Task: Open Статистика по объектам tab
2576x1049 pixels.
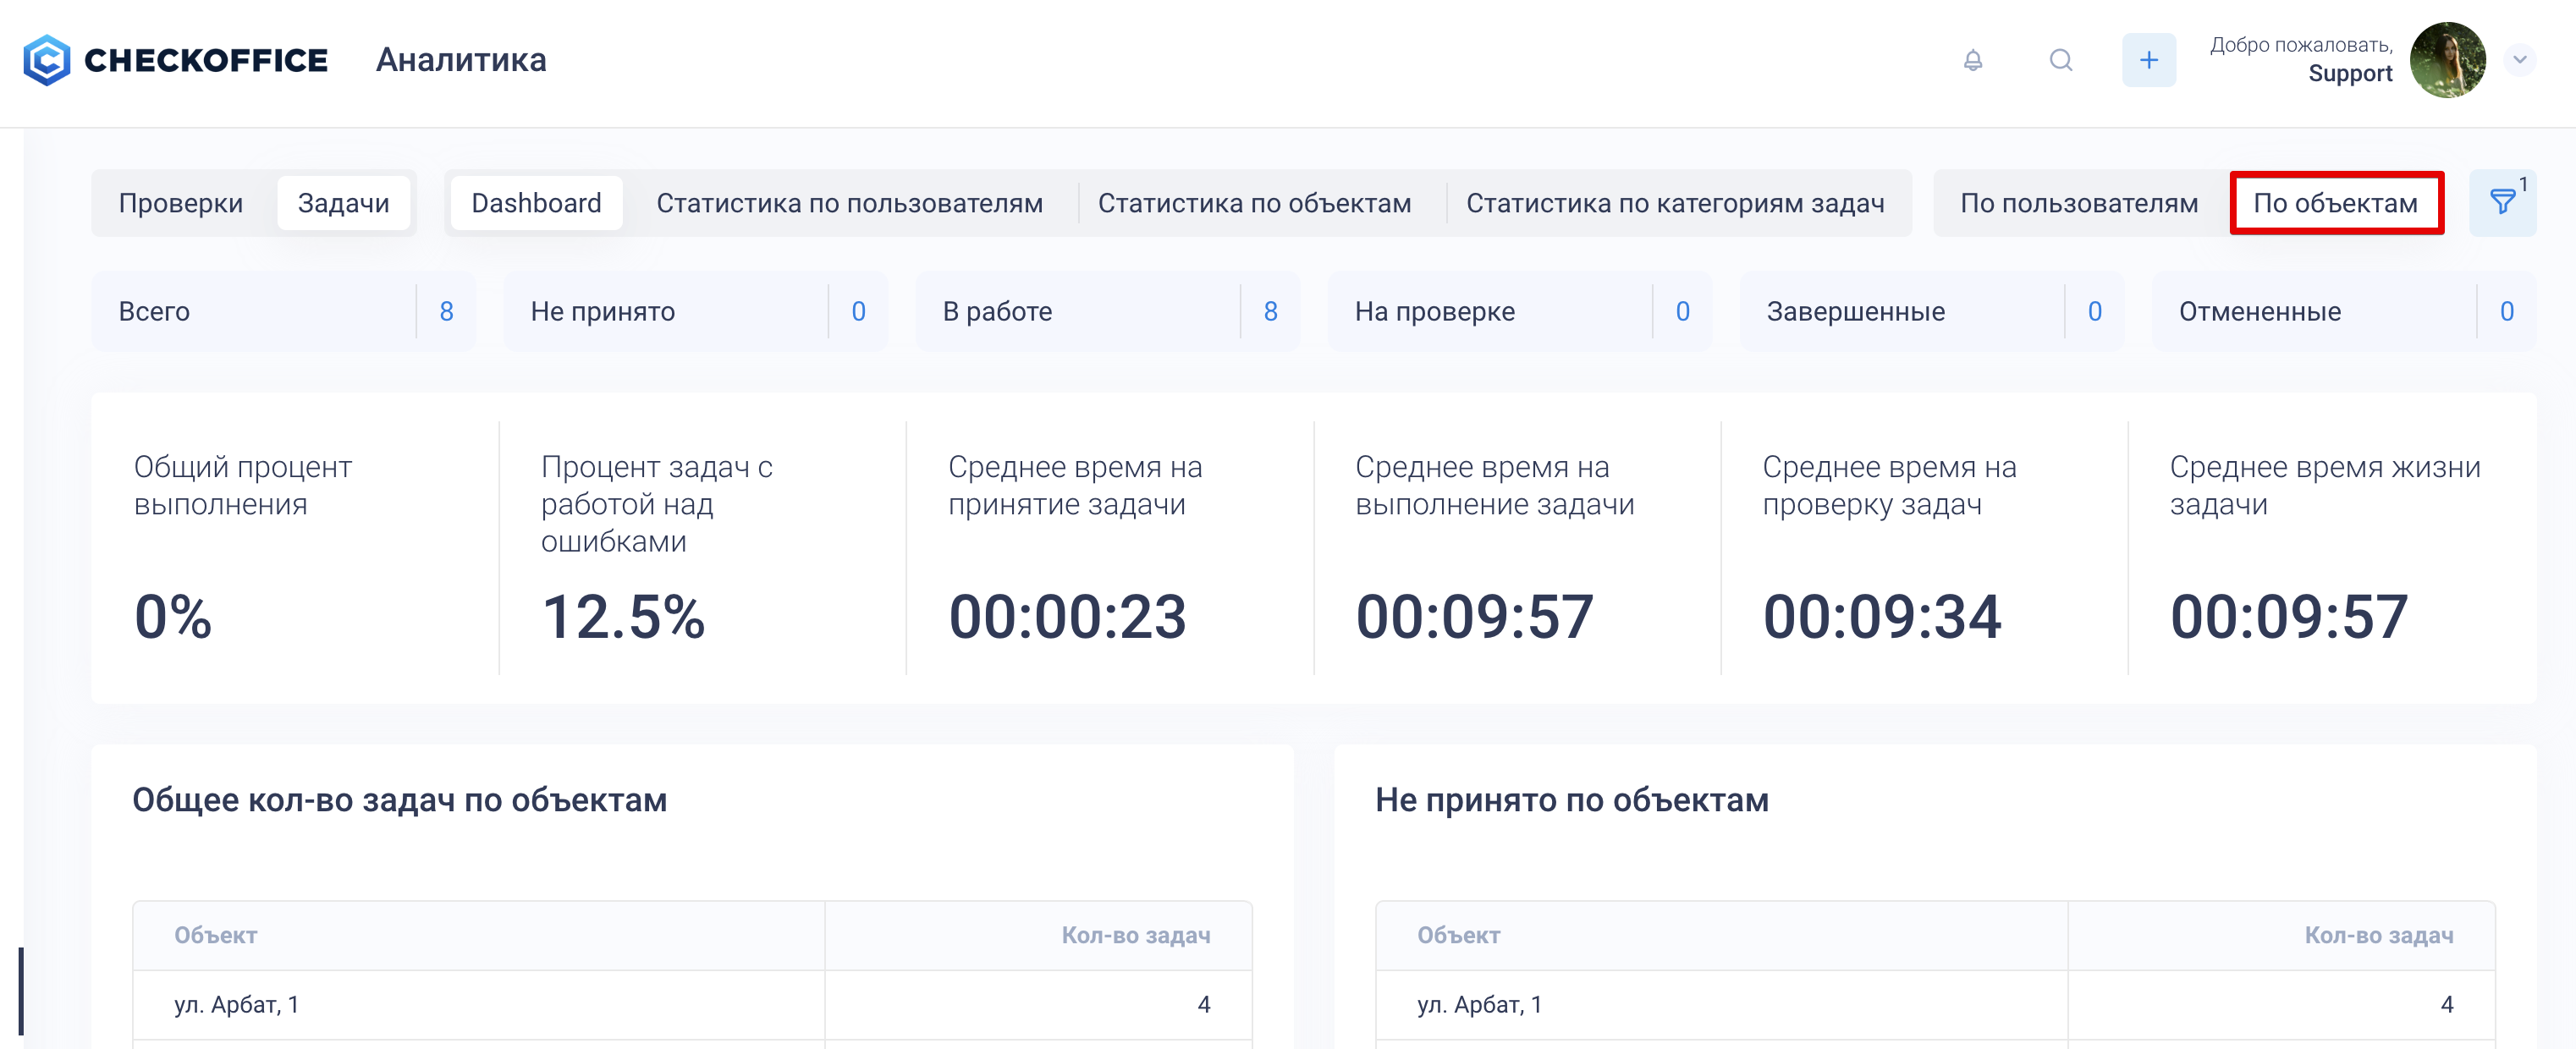Action: pos(1254,203)
